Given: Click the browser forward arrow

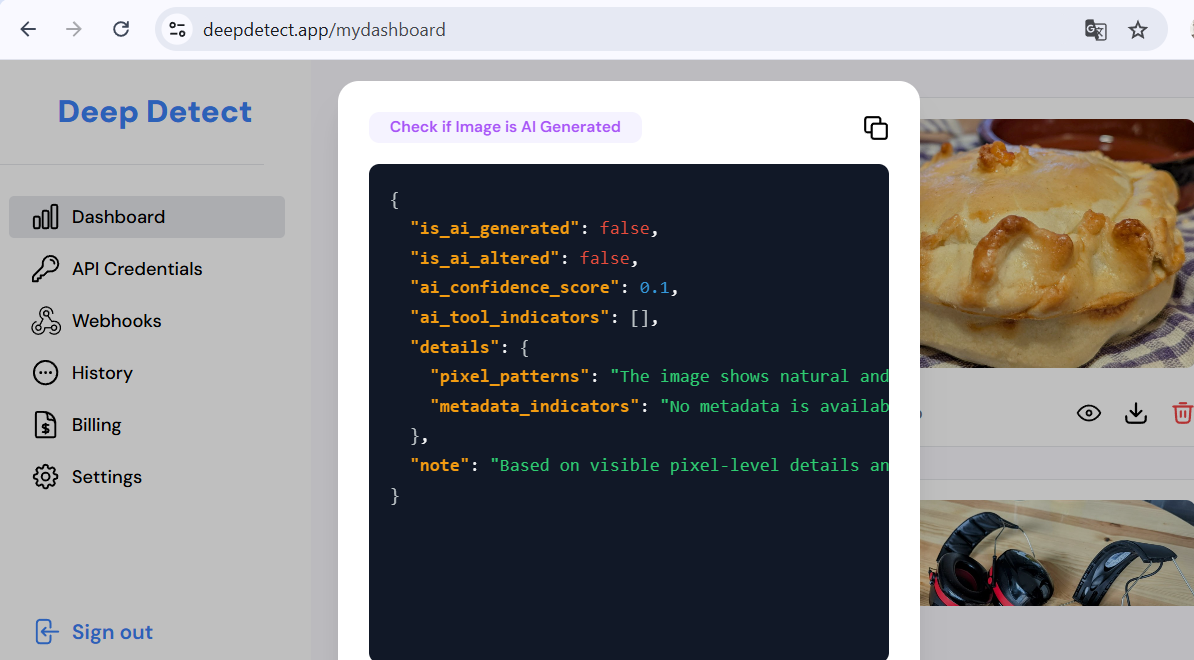Looking at the screenshot, I should coord(74,30).
